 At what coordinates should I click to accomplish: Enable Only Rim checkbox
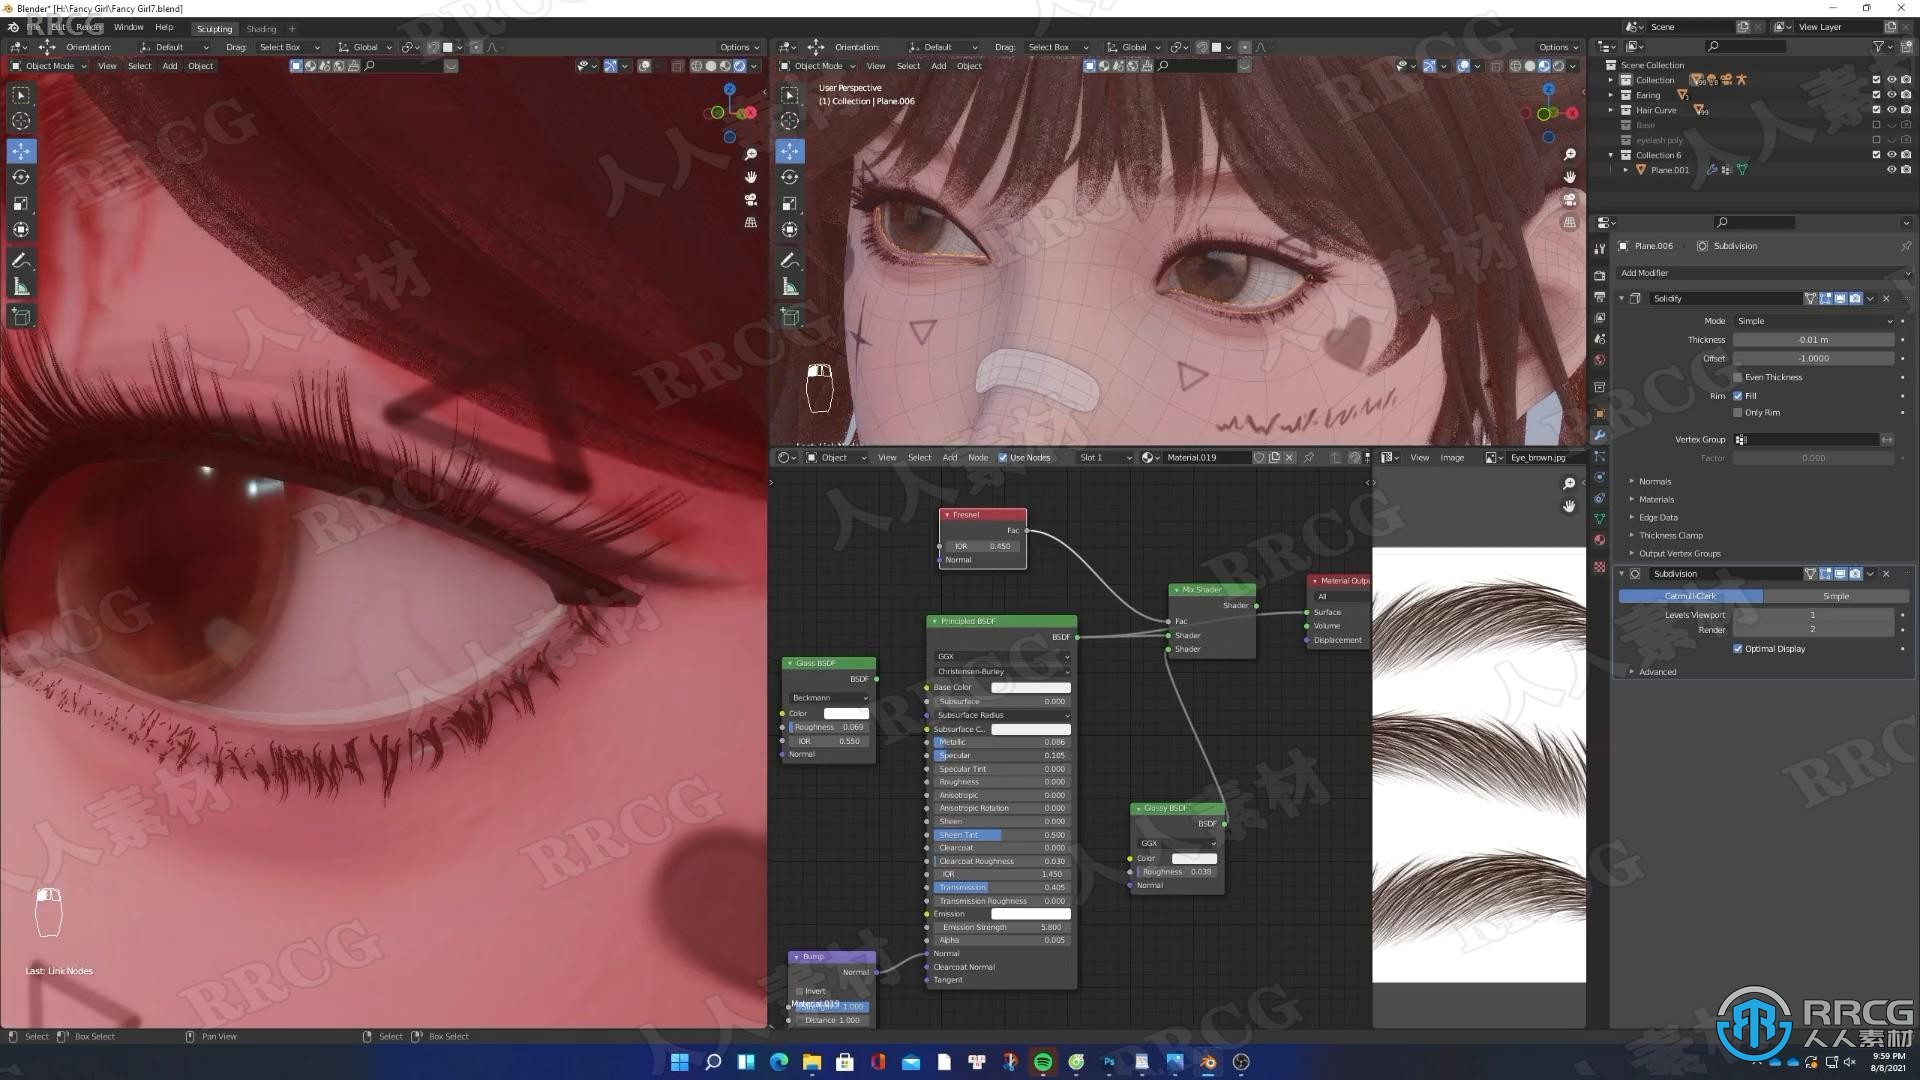tap(1738, 413)
